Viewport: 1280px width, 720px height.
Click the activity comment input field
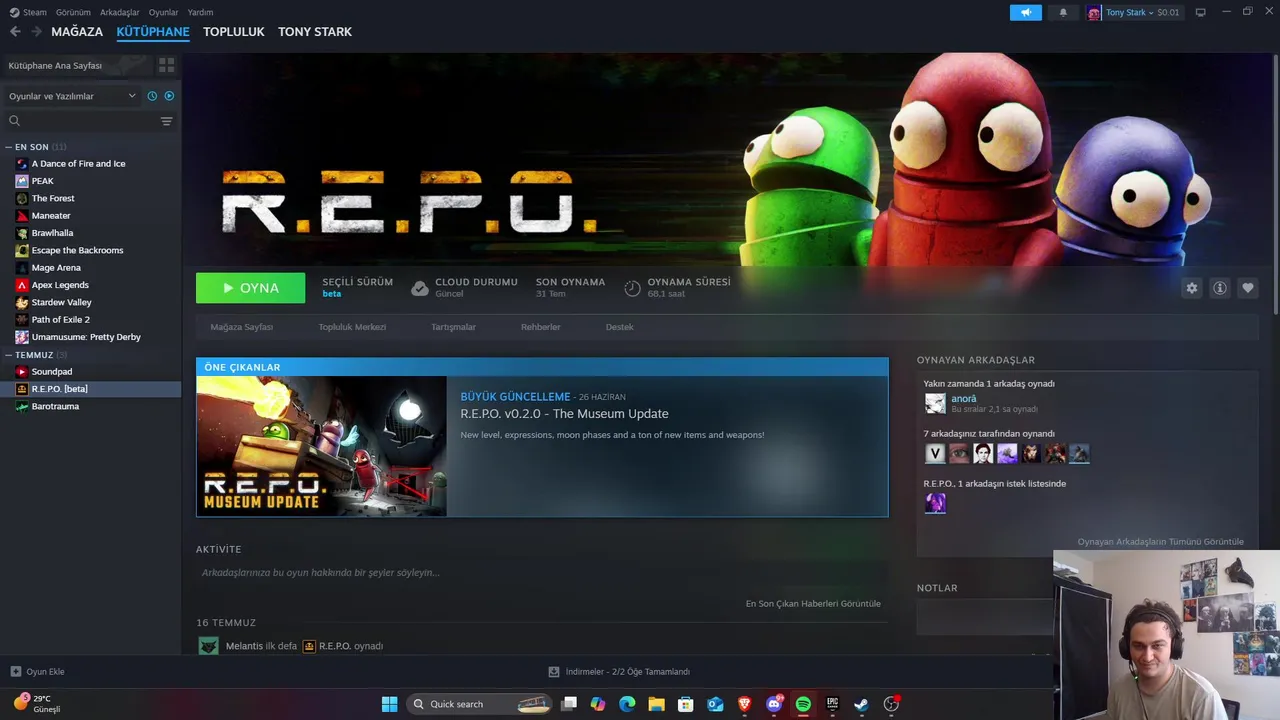pyautogui.click(x=540, y=573)
